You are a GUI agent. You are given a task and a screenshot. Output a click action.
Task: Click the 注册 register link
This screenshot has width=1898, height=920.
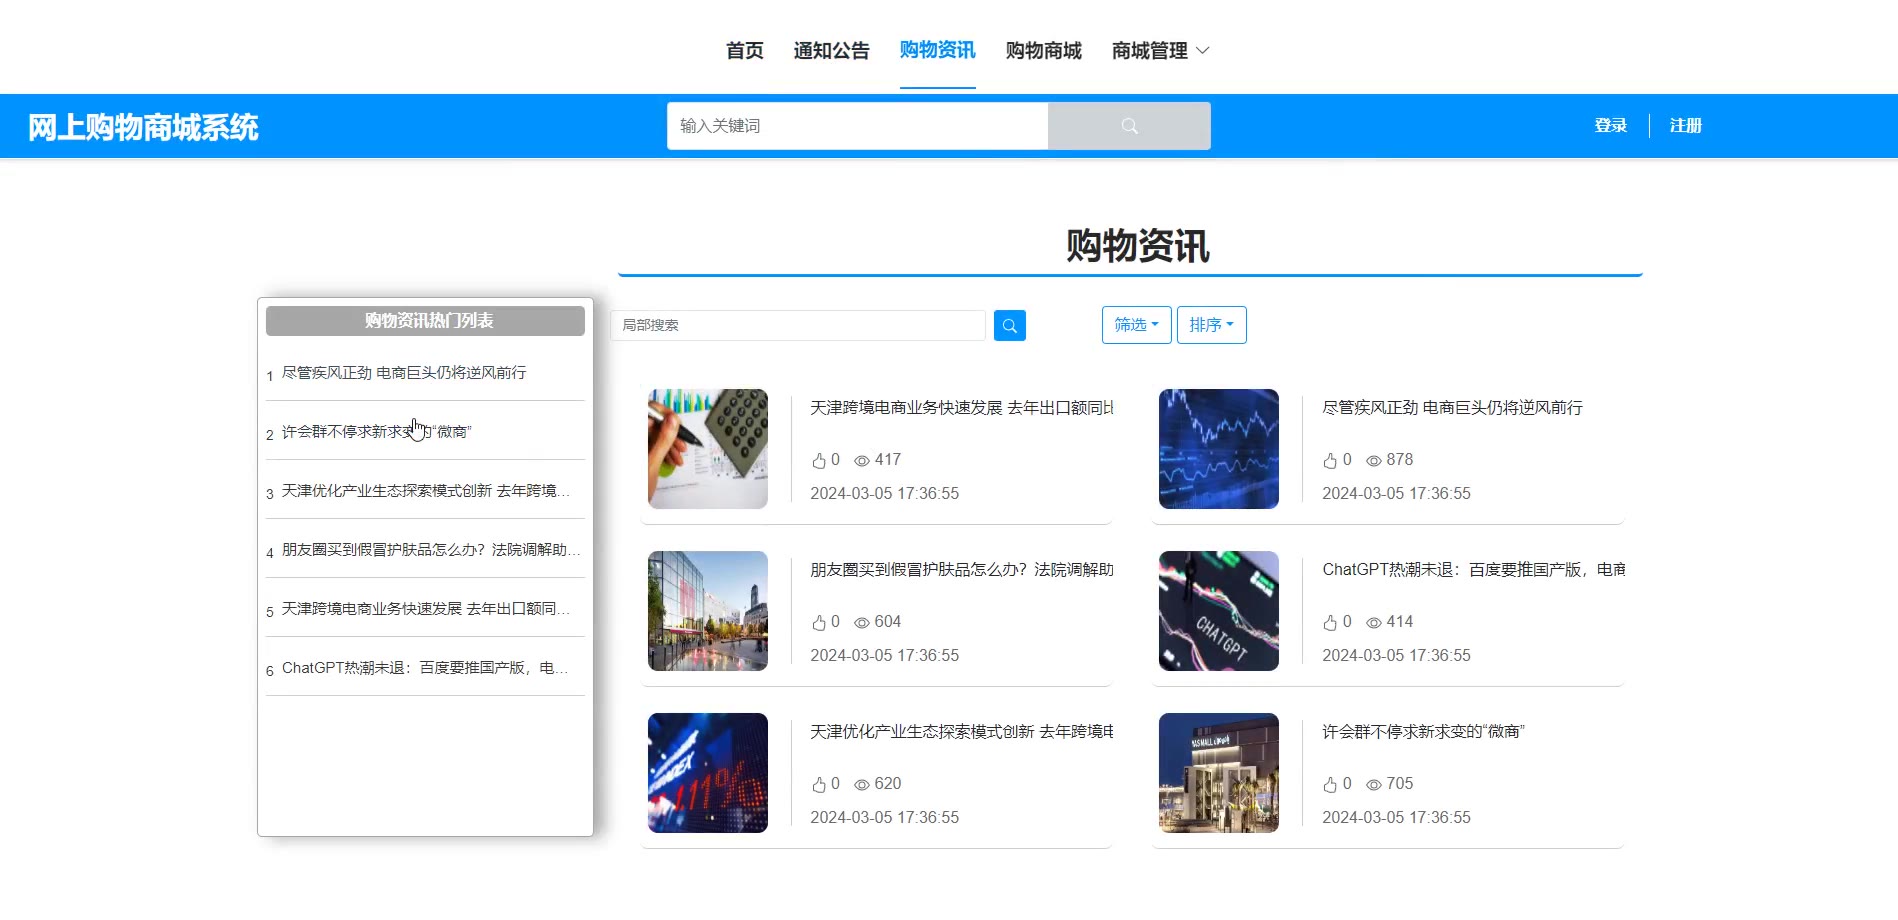pos(1686,126)
